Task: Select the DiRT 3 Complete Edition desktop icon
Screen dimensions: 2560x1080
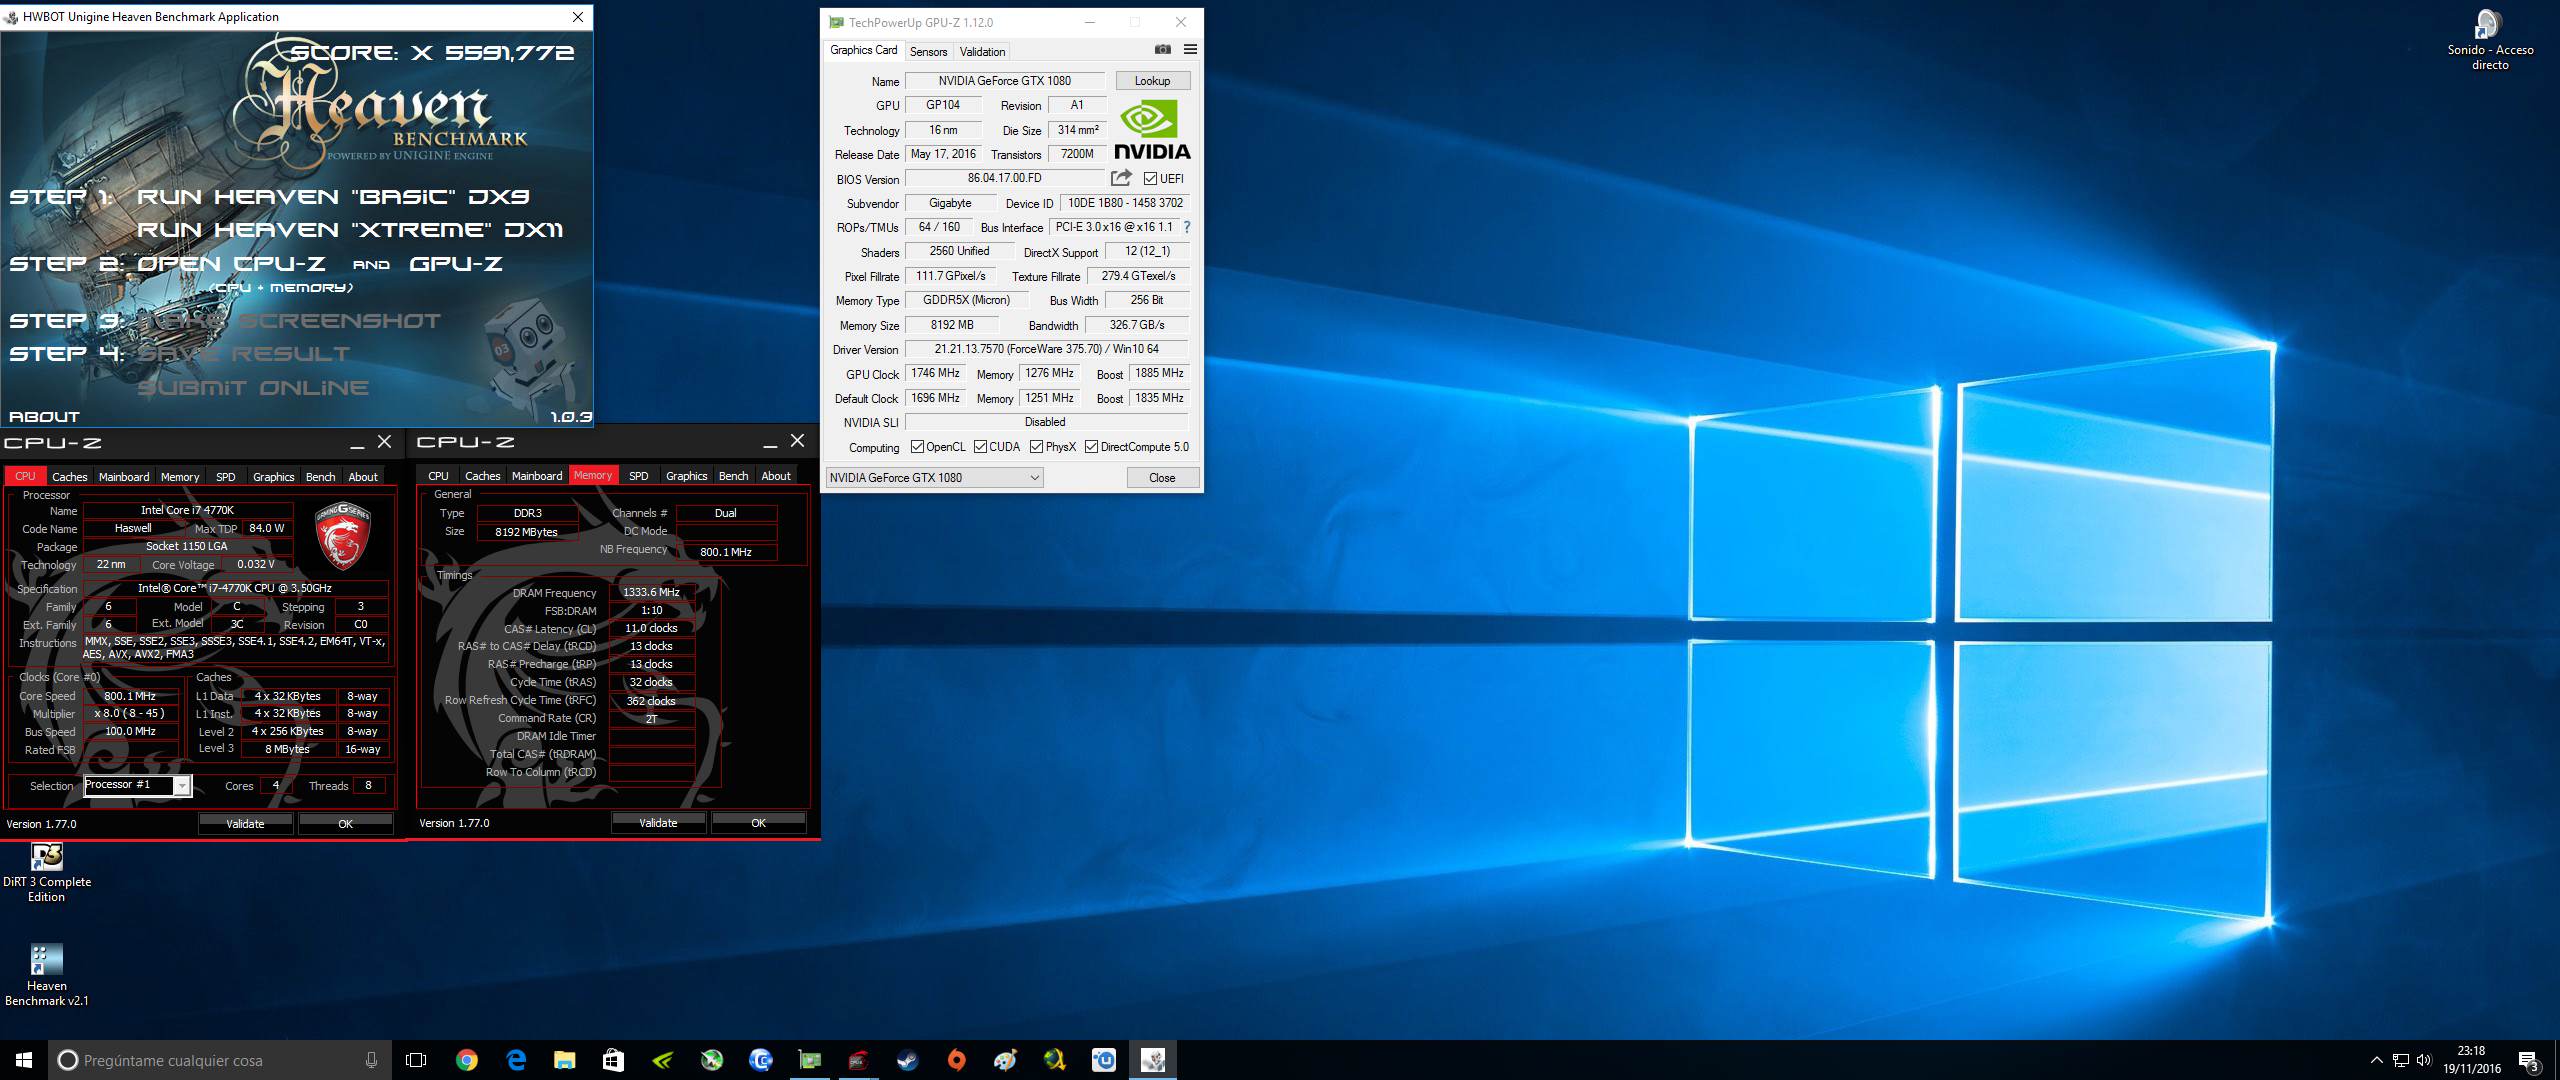Action: (47, 873)
